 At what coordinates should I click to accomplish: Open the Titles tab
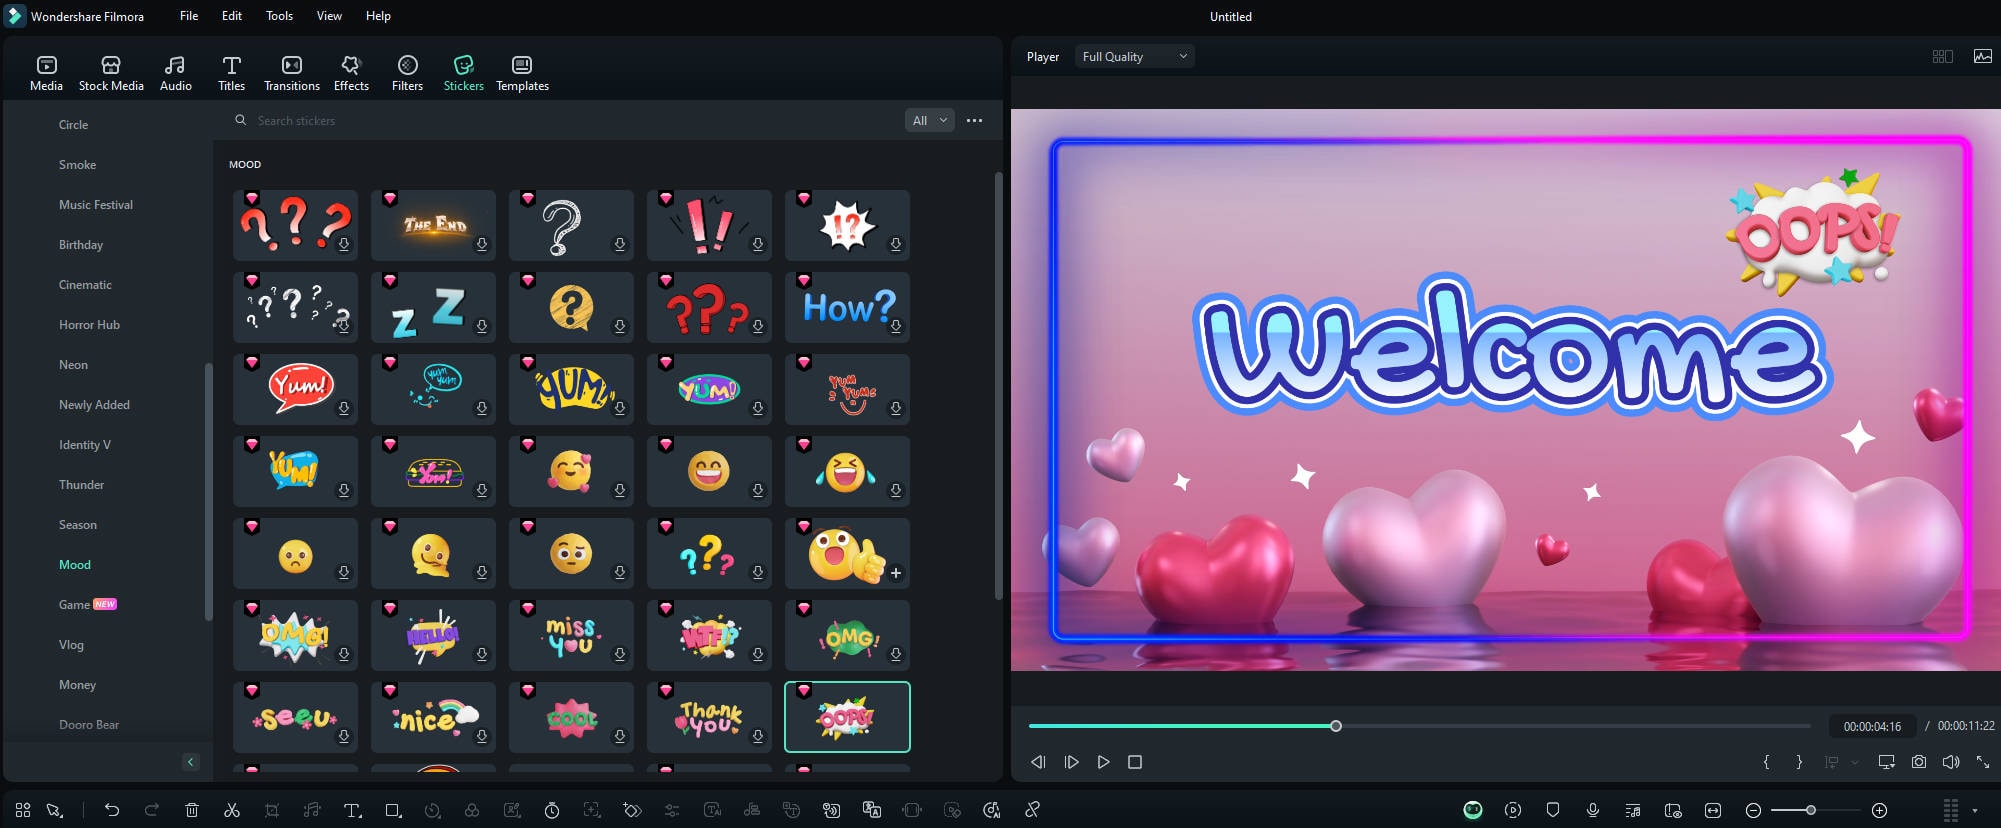(x=231, y=74)
